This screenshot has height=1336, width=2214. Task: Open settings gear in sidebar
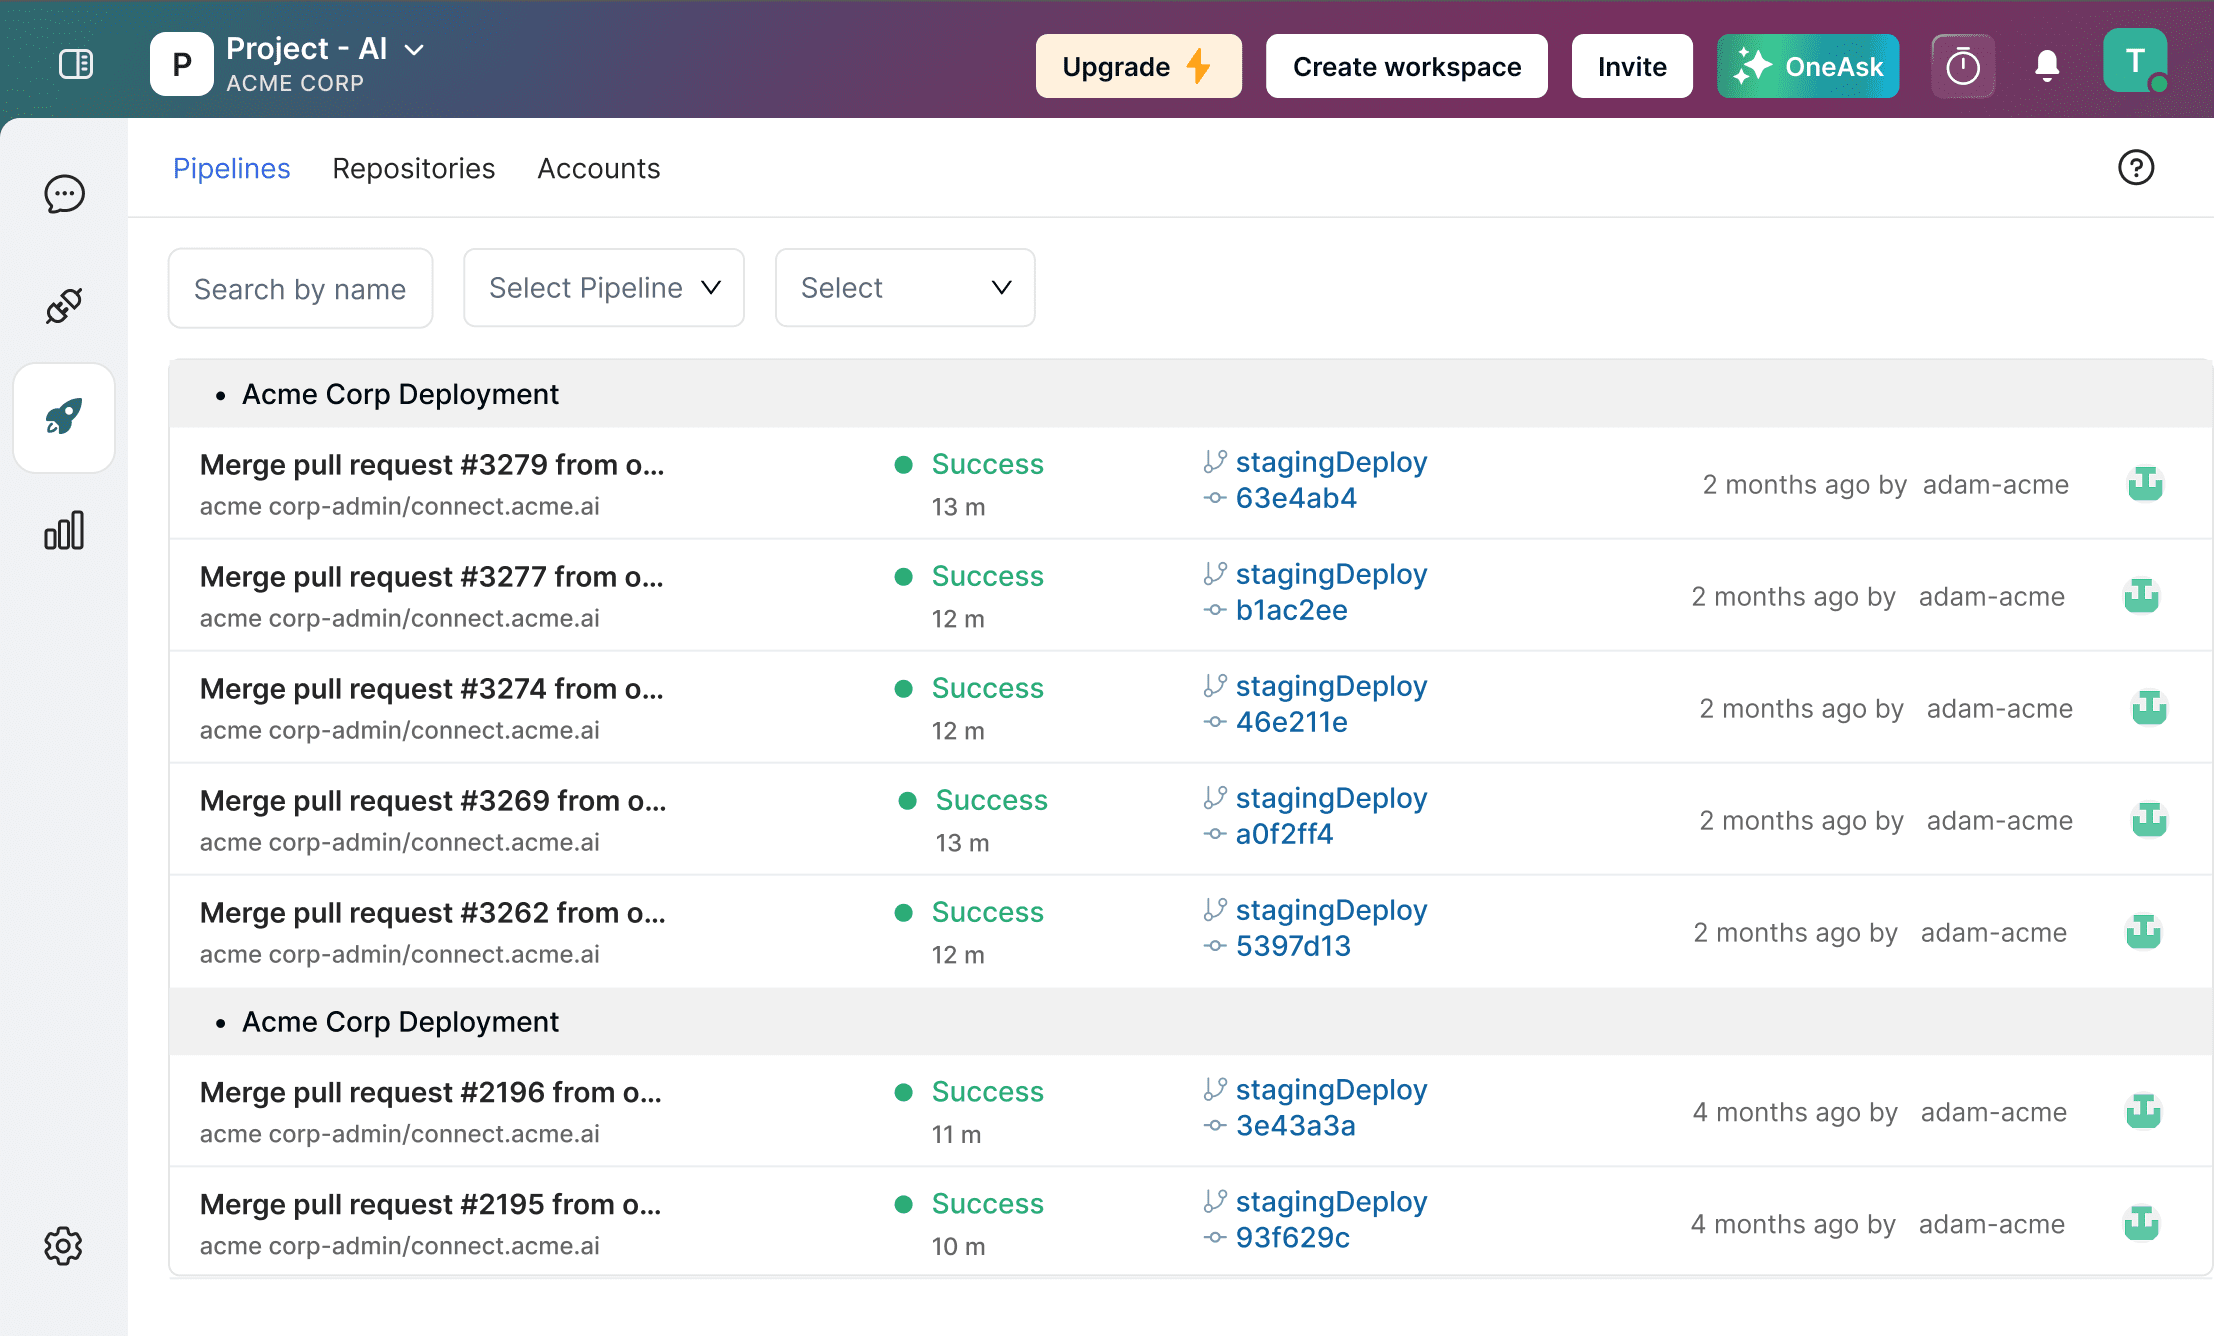click(x=64, y=1246)
